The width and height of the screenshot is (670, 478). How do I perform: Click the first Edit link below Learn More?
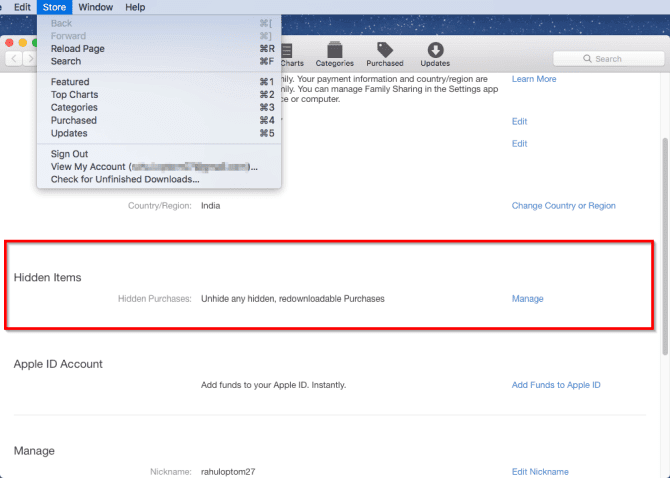[x=519, y=121]
